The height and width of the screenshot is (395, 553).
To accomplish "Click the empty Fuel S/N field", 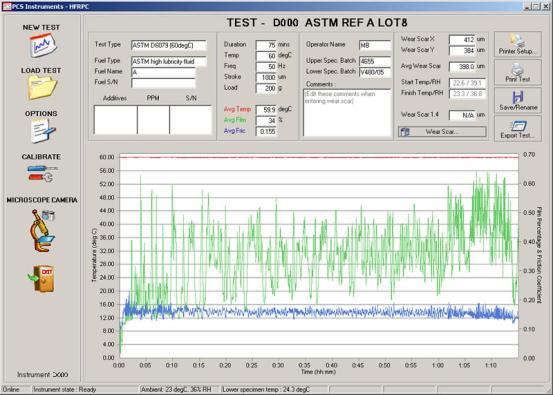I will (x=163, y=83).
